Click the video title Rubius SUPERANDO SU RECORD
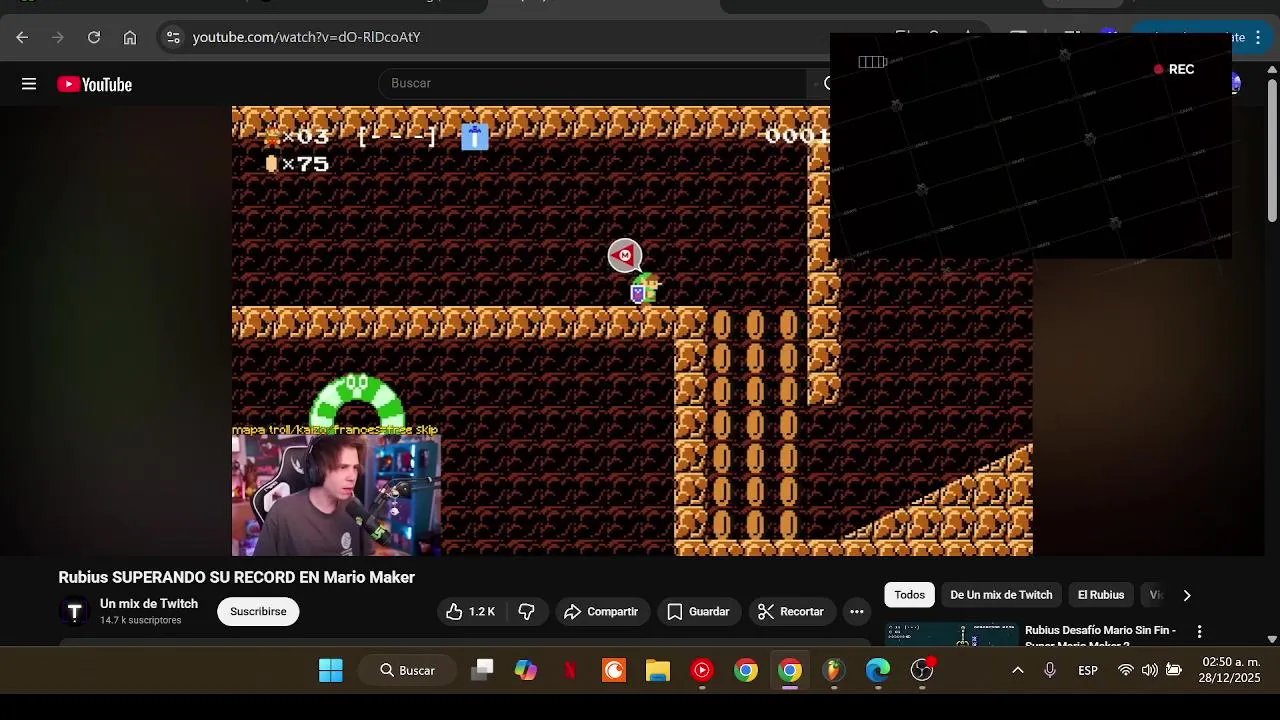 click(236, 577)
